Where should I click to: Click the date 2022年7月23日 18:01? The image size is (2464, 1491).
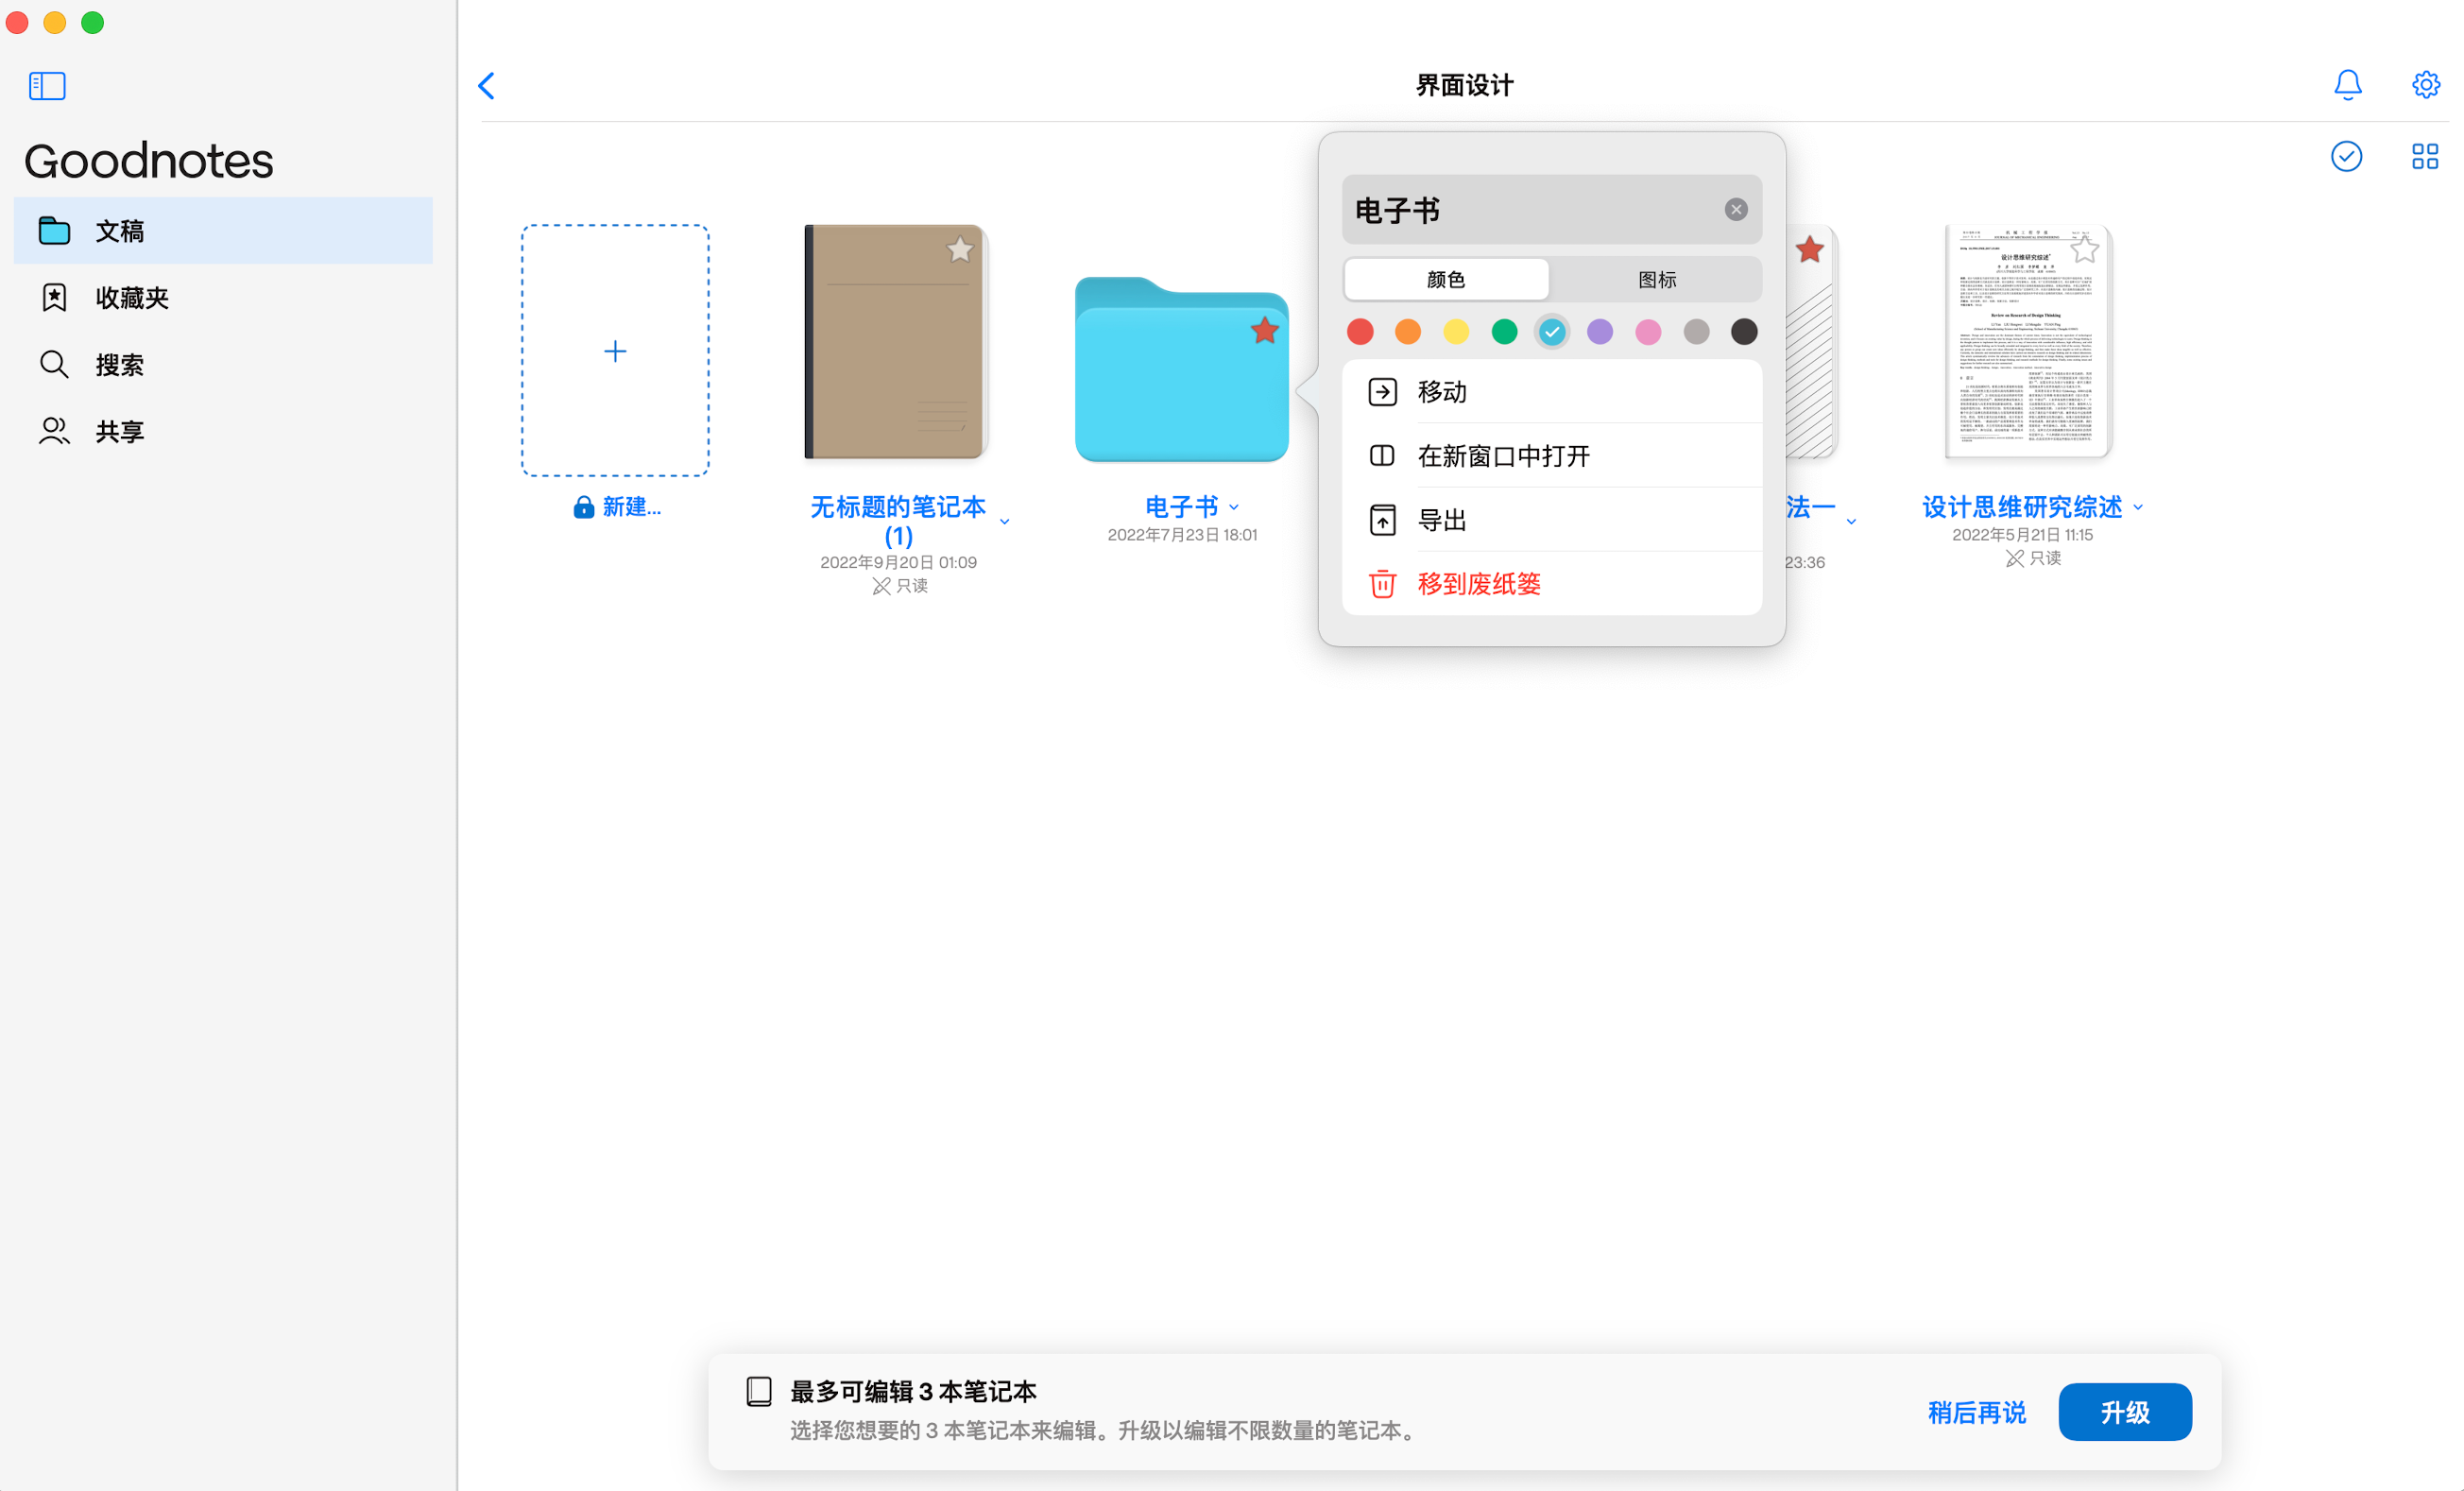click(1182, 535)
